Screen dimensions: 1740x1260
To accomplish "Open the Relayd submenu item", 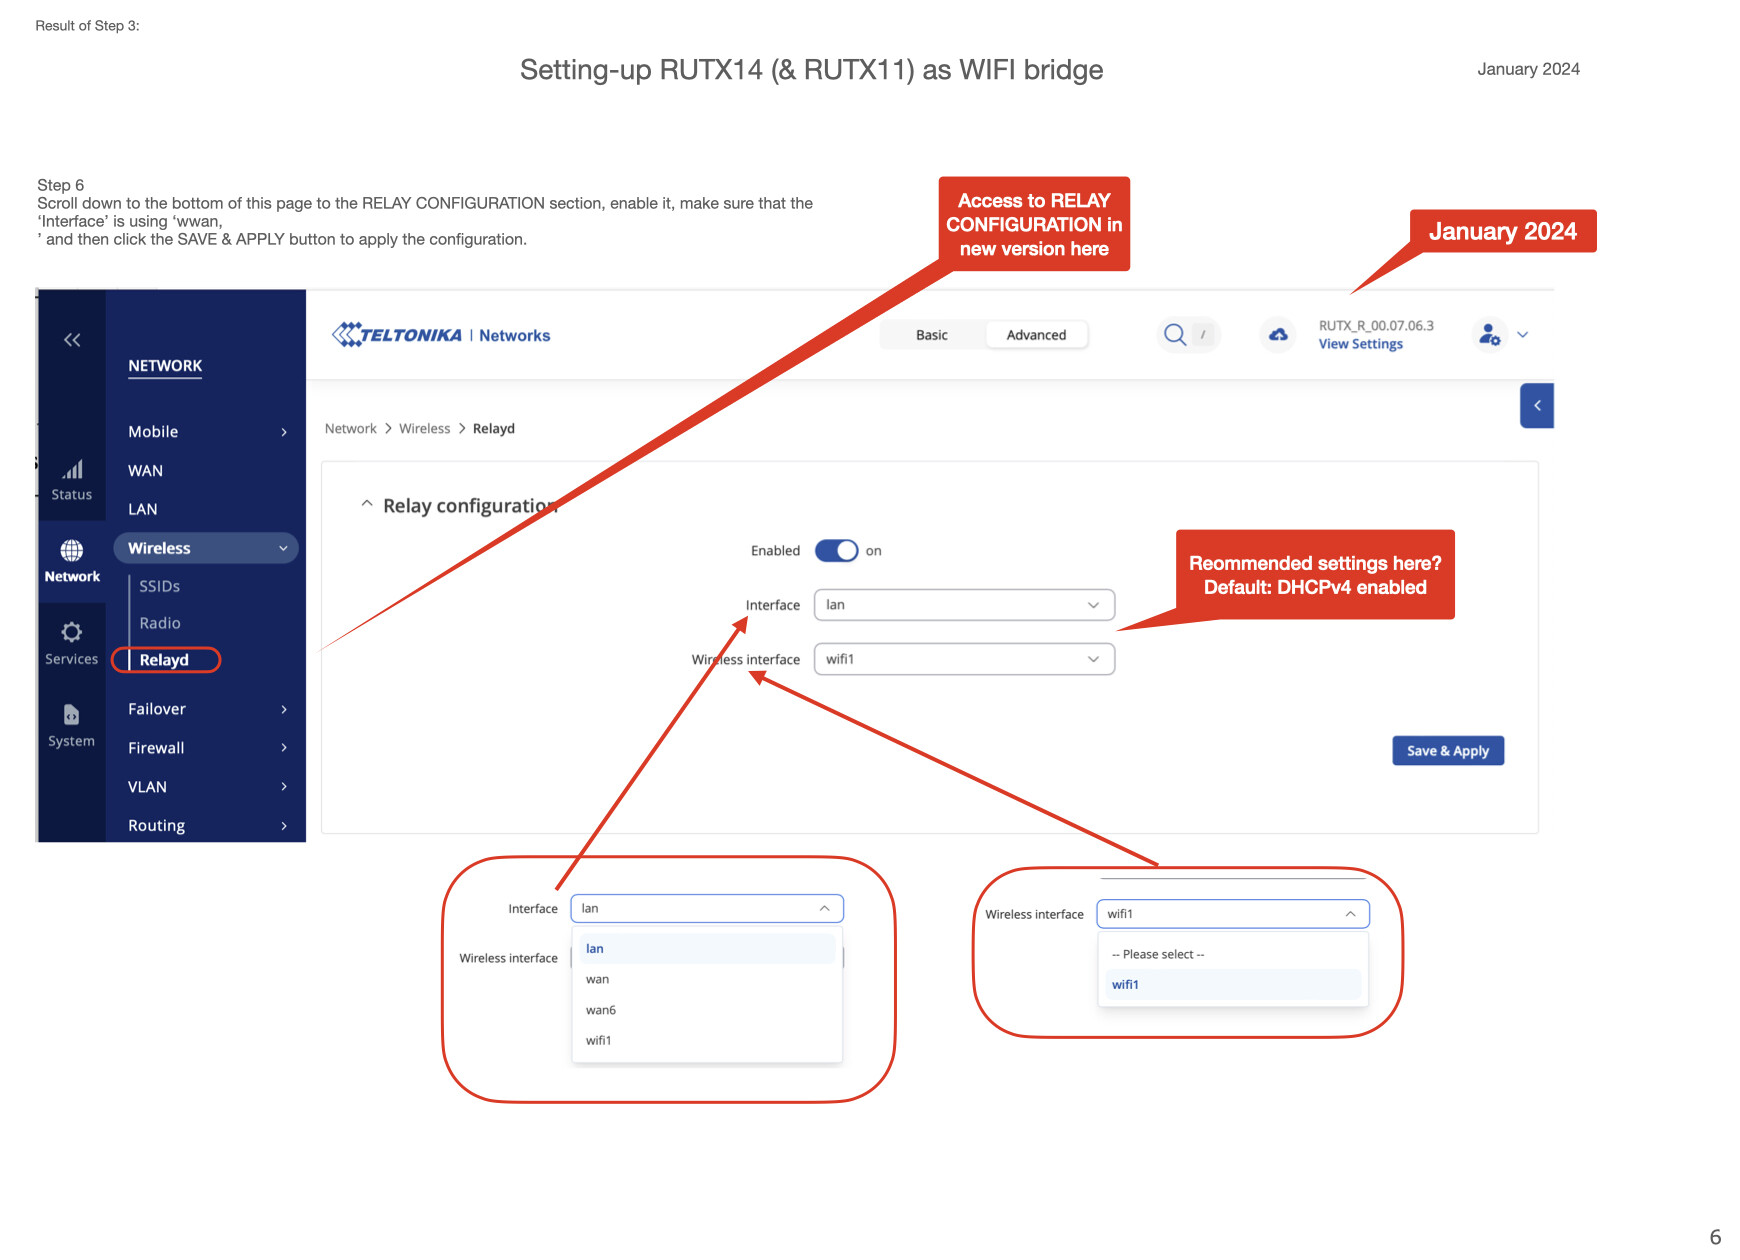I will pyautogui.click(x=165, y=660).
